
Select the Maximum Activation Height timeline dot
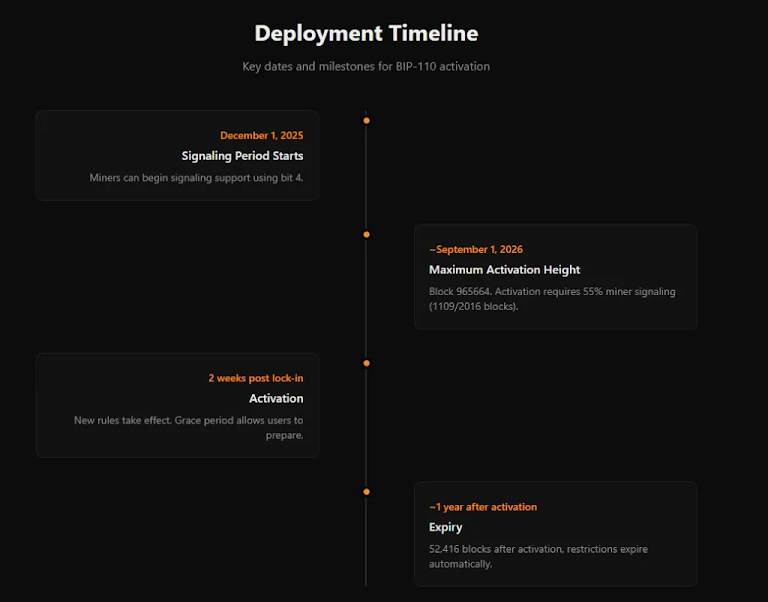pos(366,234)
